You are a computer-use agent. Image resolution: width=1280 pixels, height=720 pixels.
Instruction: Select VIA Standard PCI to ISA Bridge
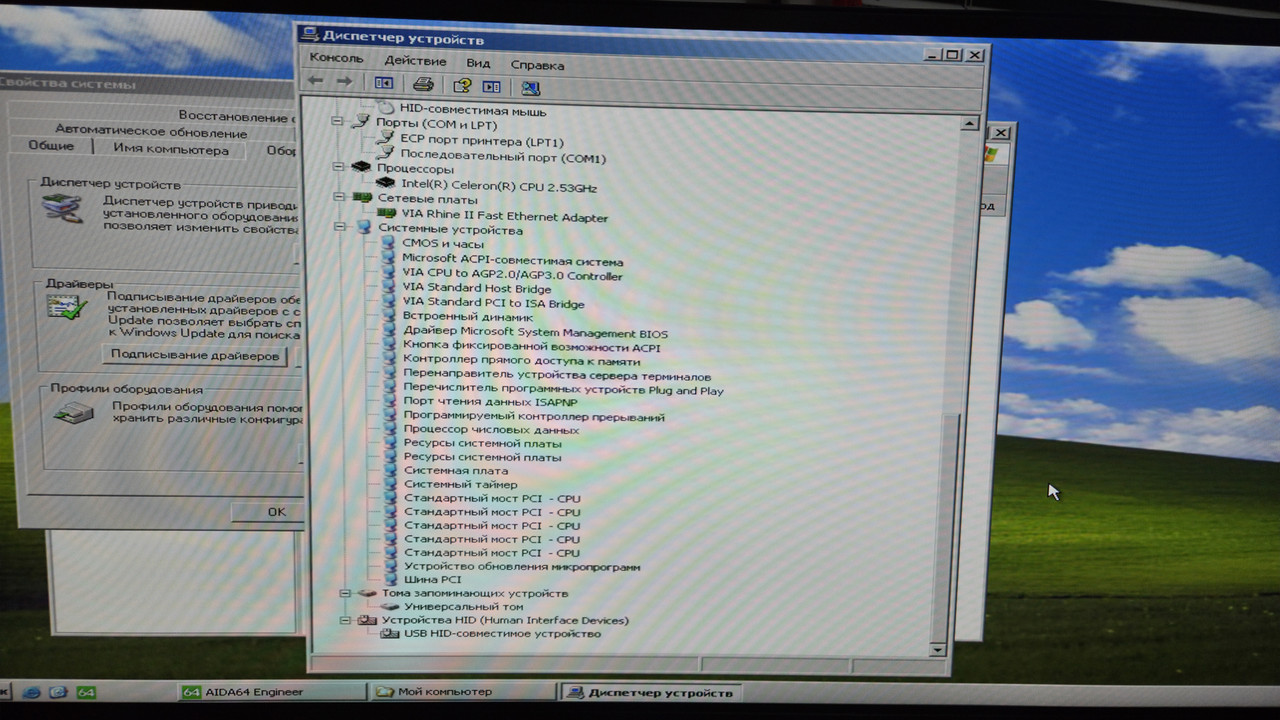coord(493,303)
